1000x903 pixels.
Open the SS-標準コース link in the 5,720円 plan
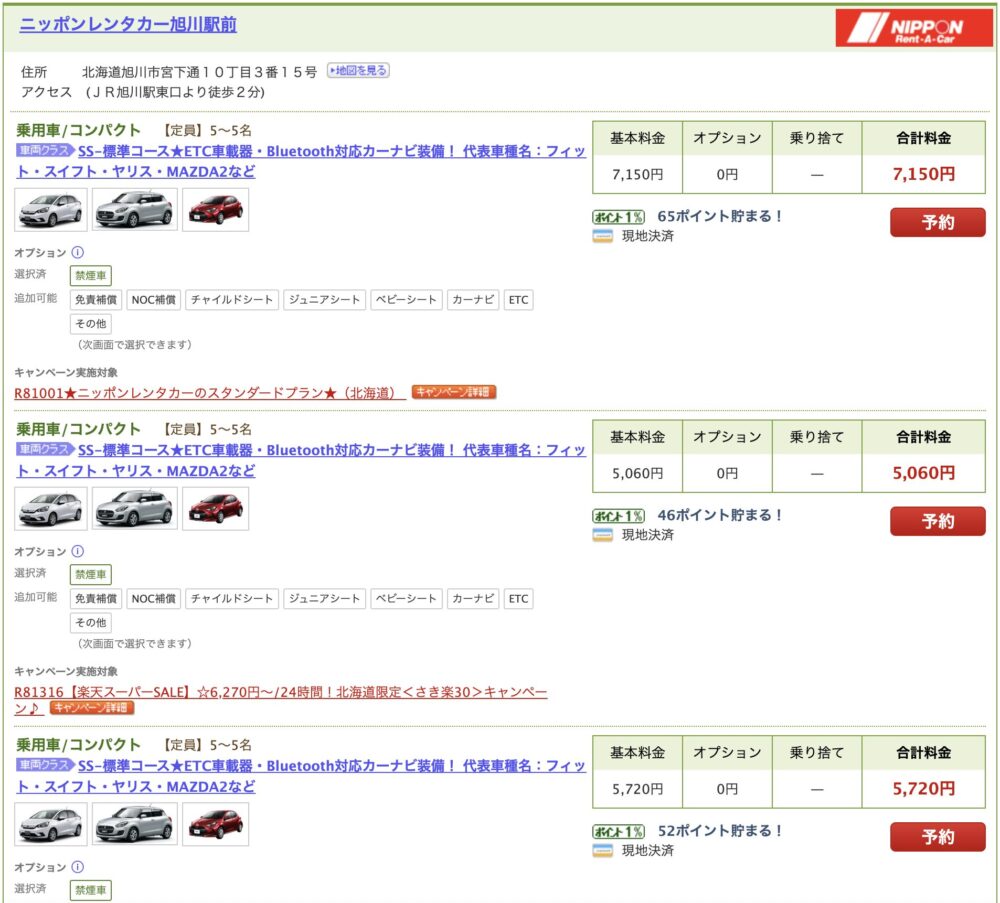point(301,776)
